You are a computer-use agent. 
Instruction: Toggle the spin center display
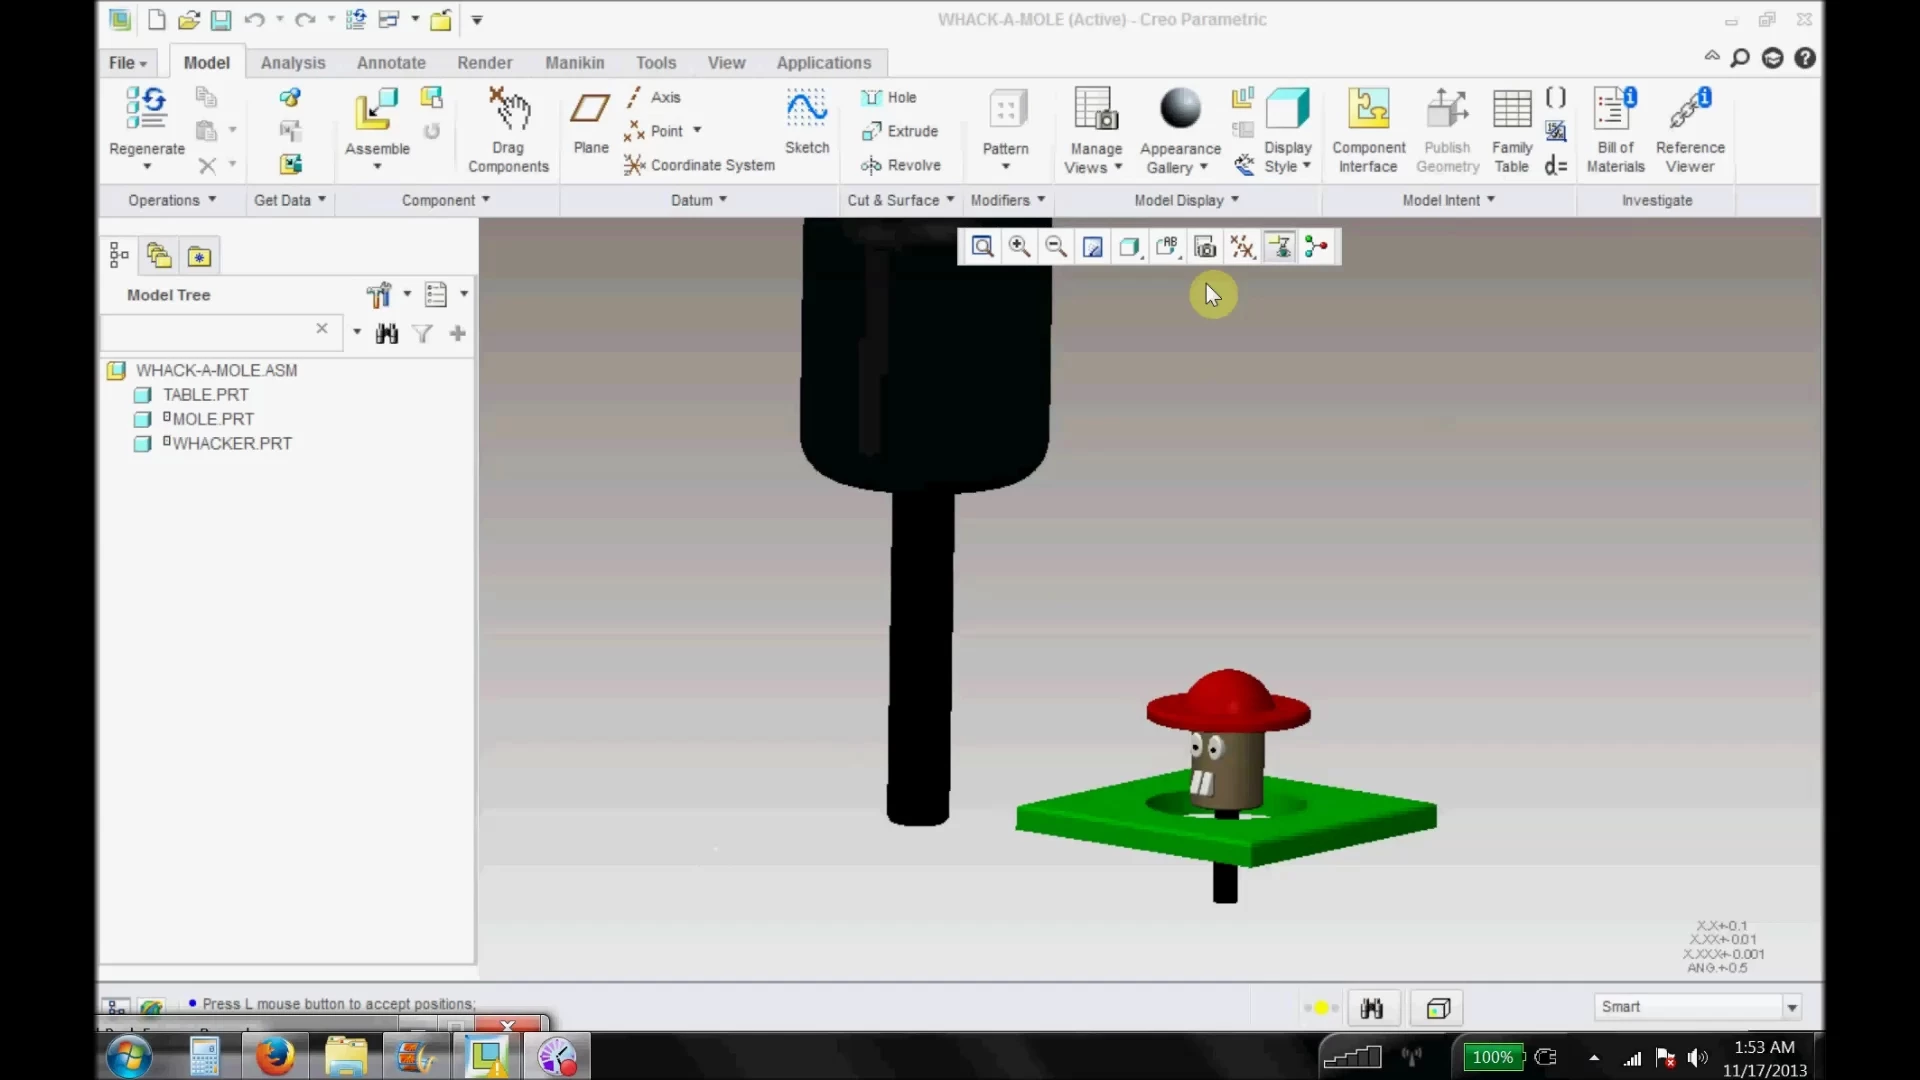point(1316,247)
